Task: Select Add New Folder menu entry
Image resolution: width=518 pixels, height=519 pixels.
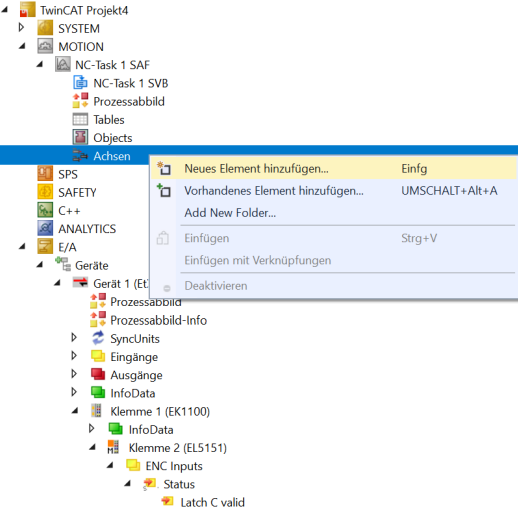Action: tap(333, 212)
